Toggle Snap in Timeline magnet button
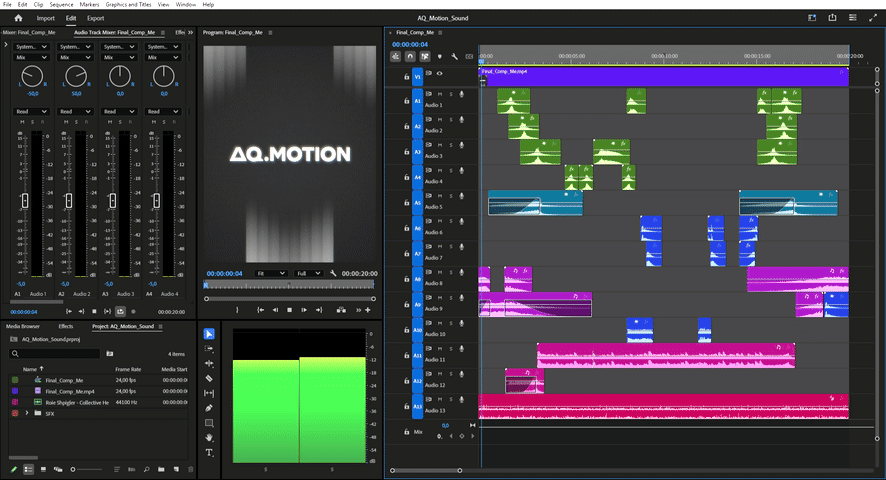Screen dimensions: 886x480 coord(410,57)
